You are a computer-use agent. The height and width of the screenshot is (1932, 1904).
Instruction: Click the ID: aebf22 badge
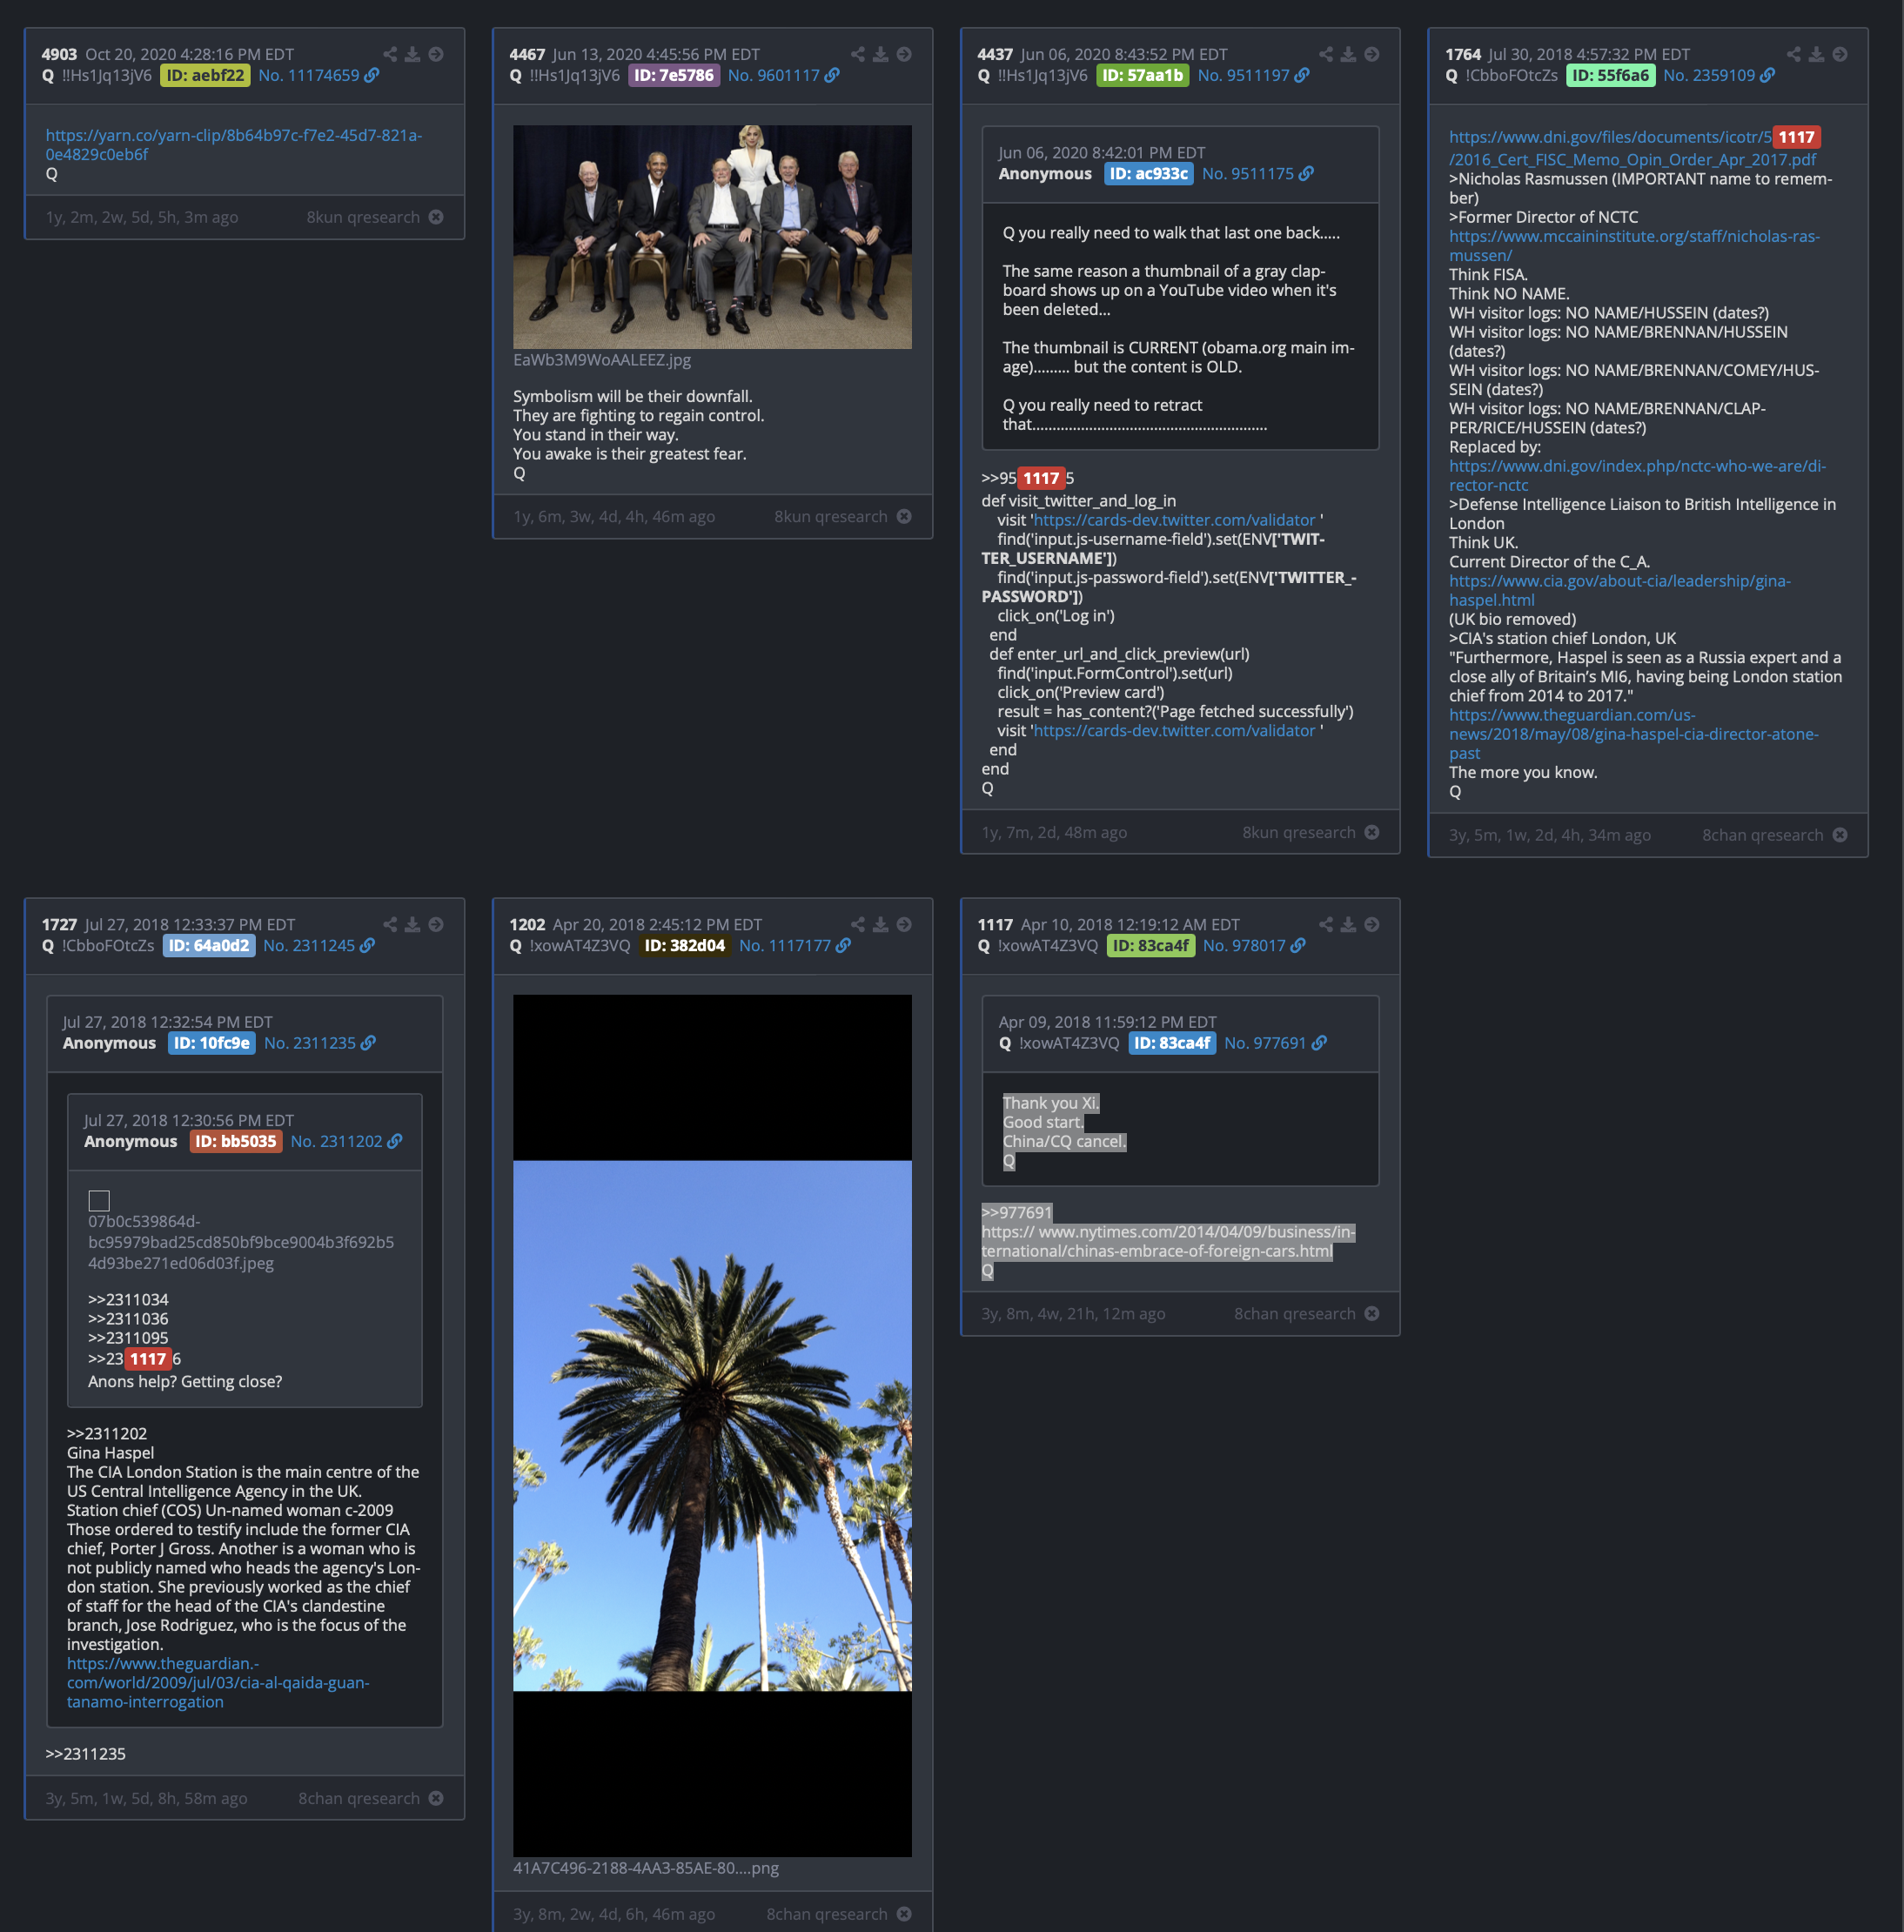pos(205,75)
